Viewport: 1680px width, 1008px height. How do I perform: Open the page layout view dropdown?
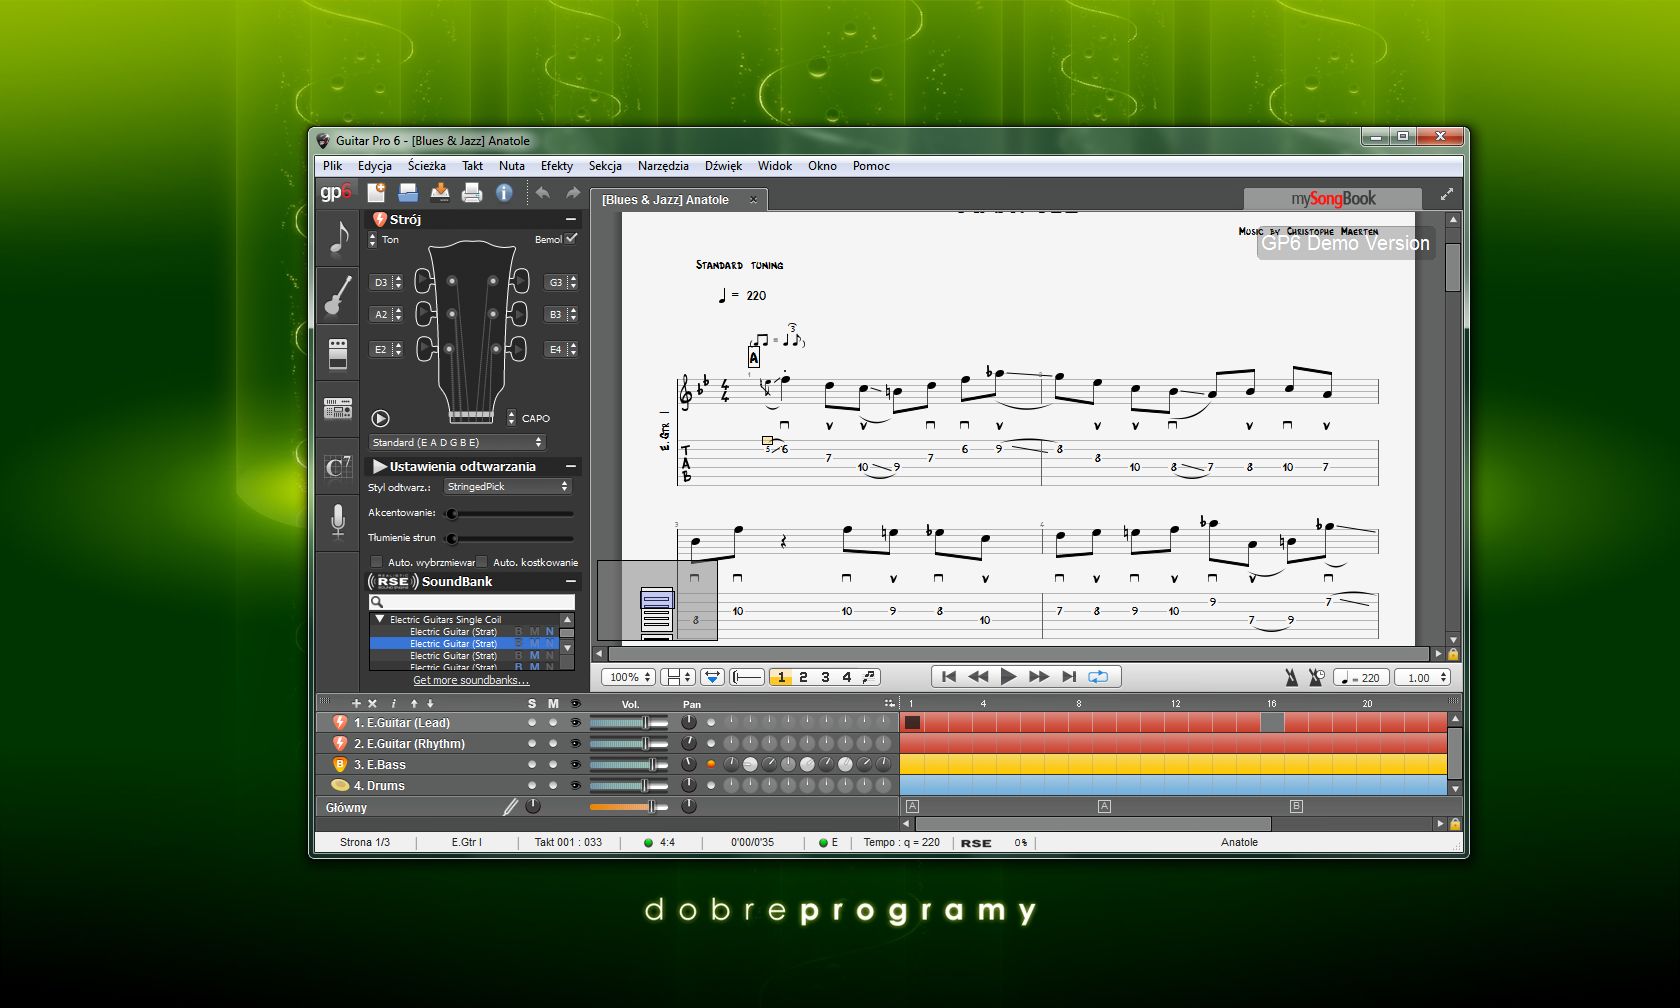[x=678, y=677]
